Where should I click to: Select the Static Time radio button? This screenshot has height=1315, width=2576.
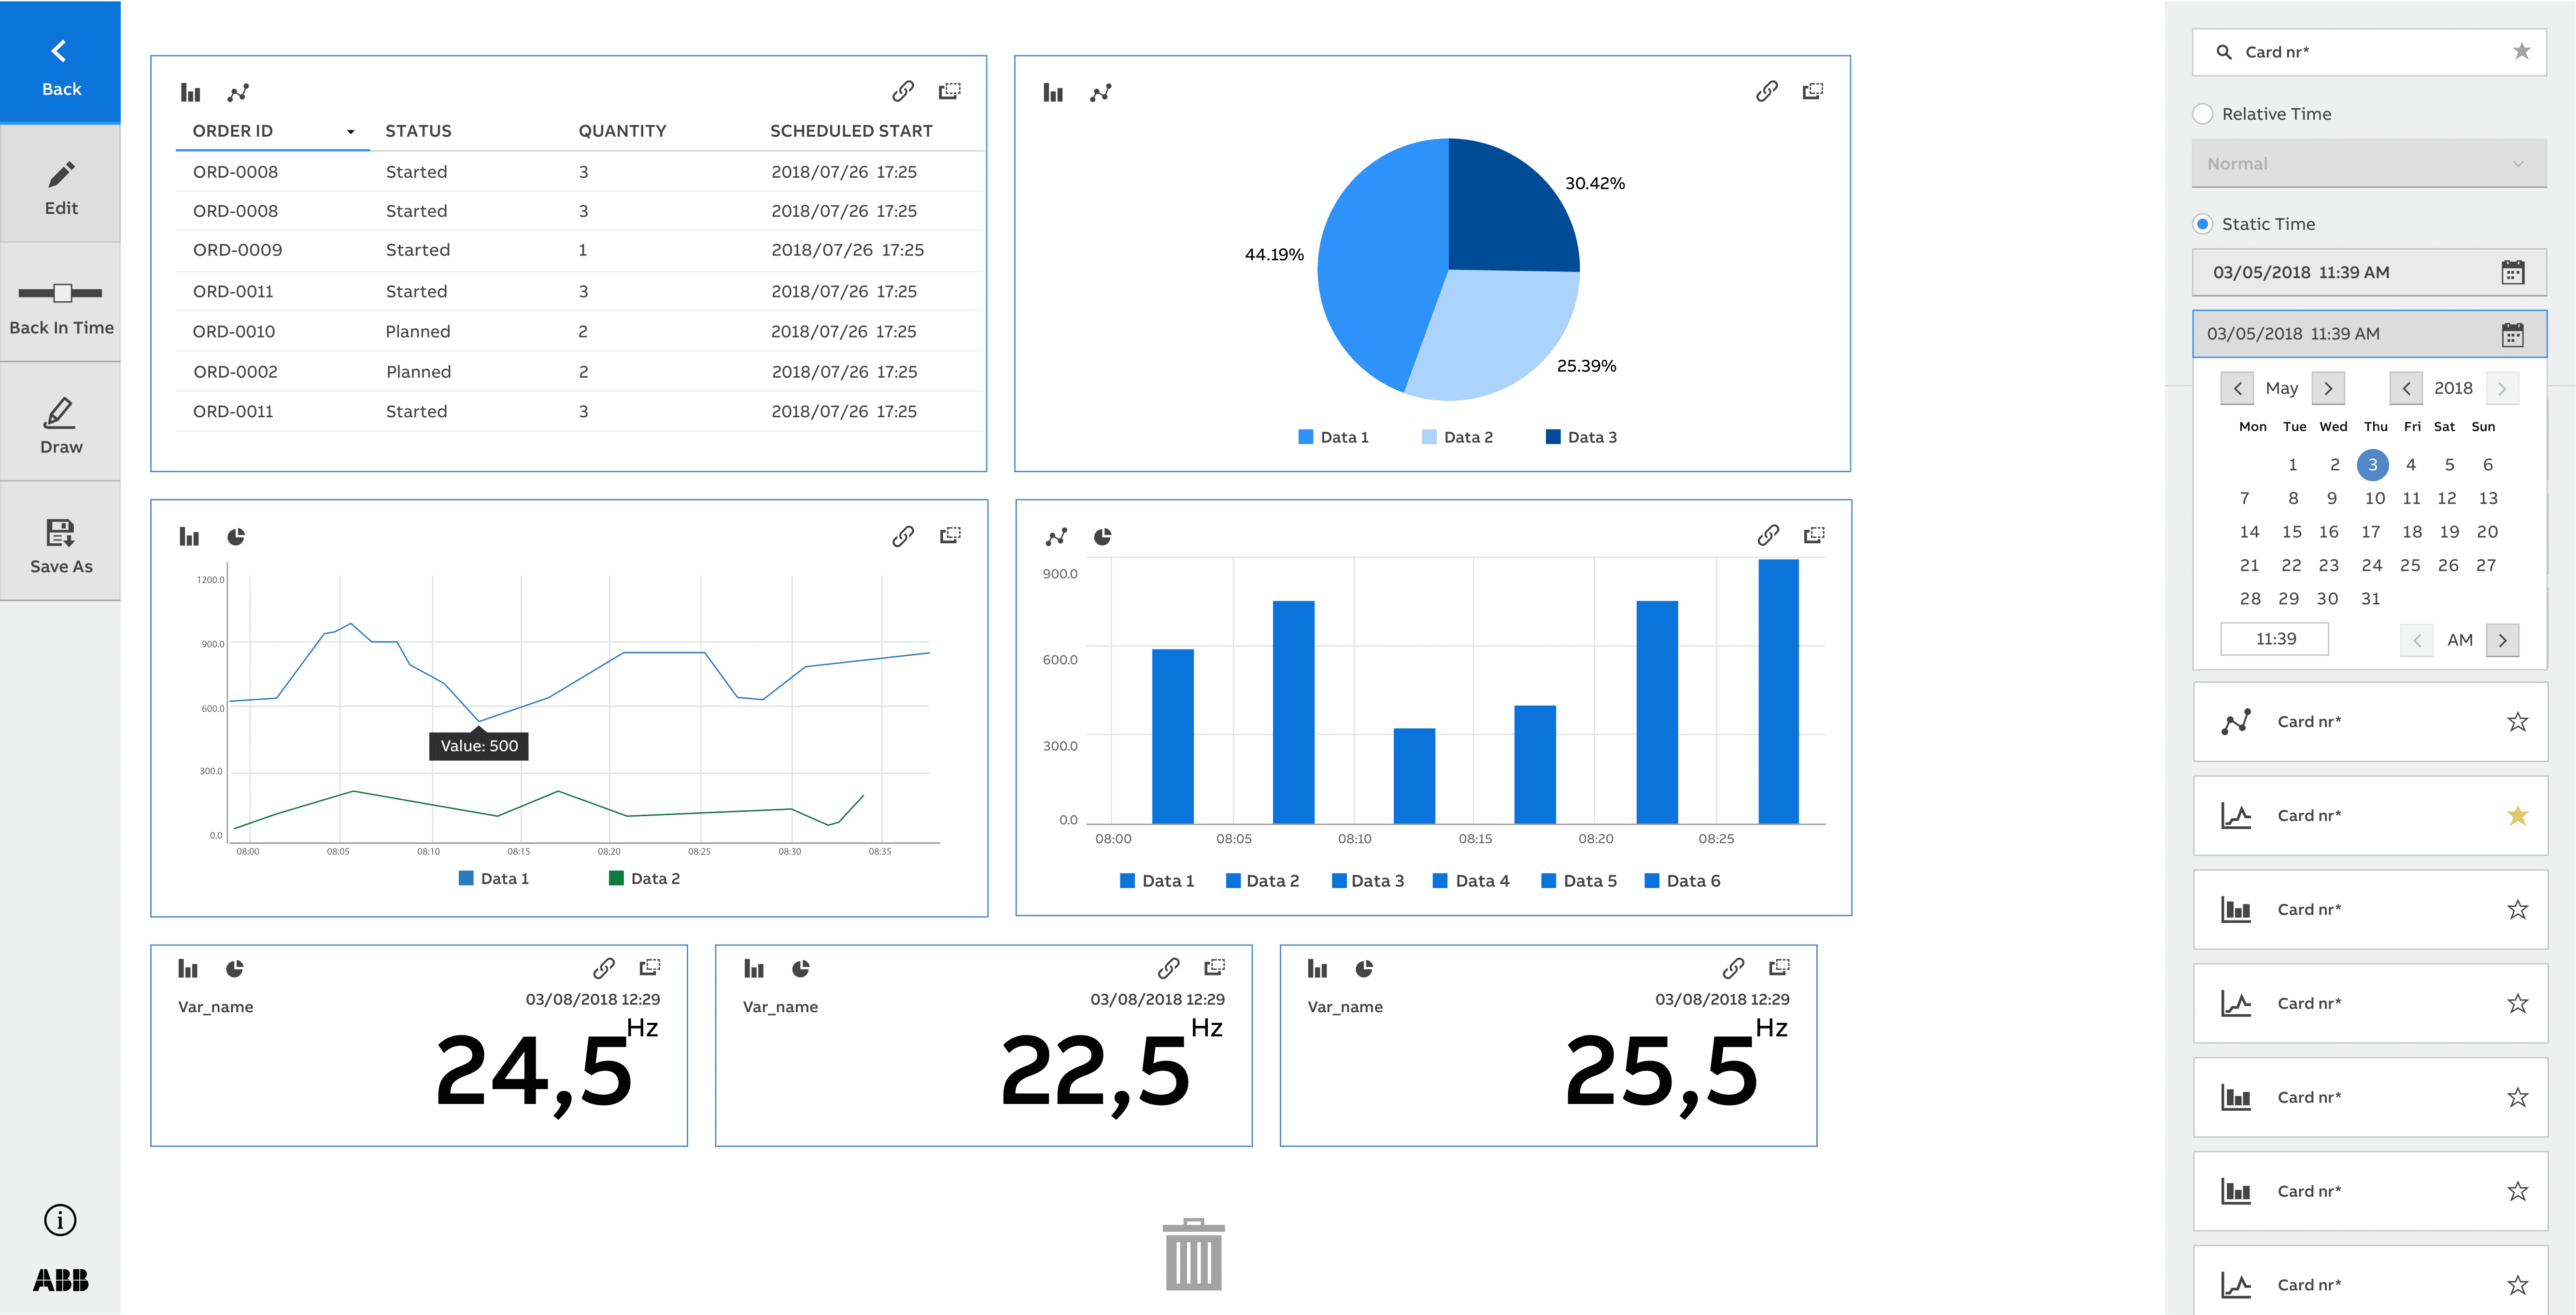2202,224
